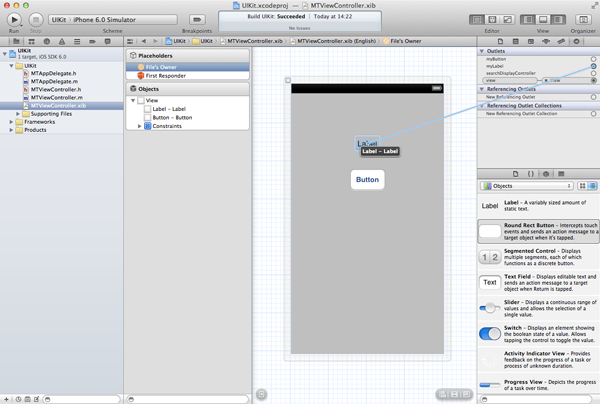Collapse the UIKit group folder
Viewport: 600px width, 404px height.
[x=11, y=66]
